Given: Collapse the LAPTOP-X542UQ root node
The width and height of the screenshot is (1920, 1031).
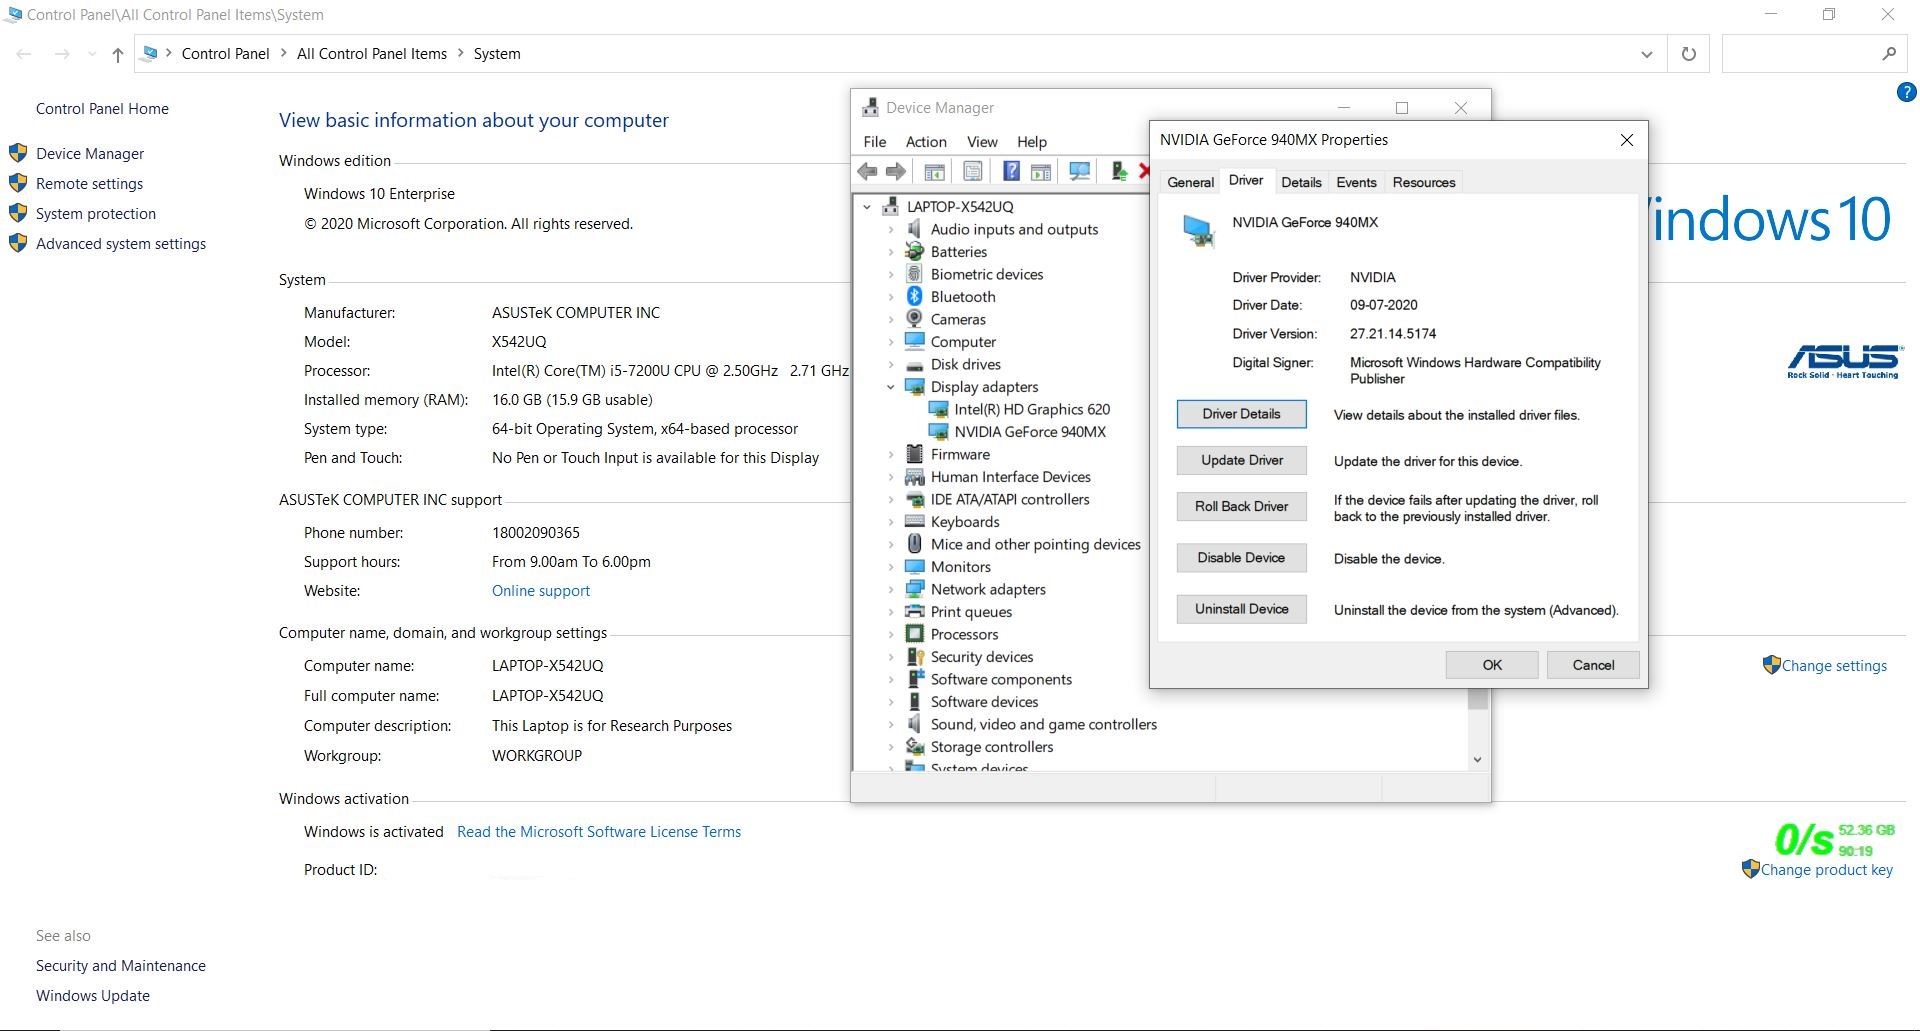Looking at the screenshot, I should (x=867, y=207).
